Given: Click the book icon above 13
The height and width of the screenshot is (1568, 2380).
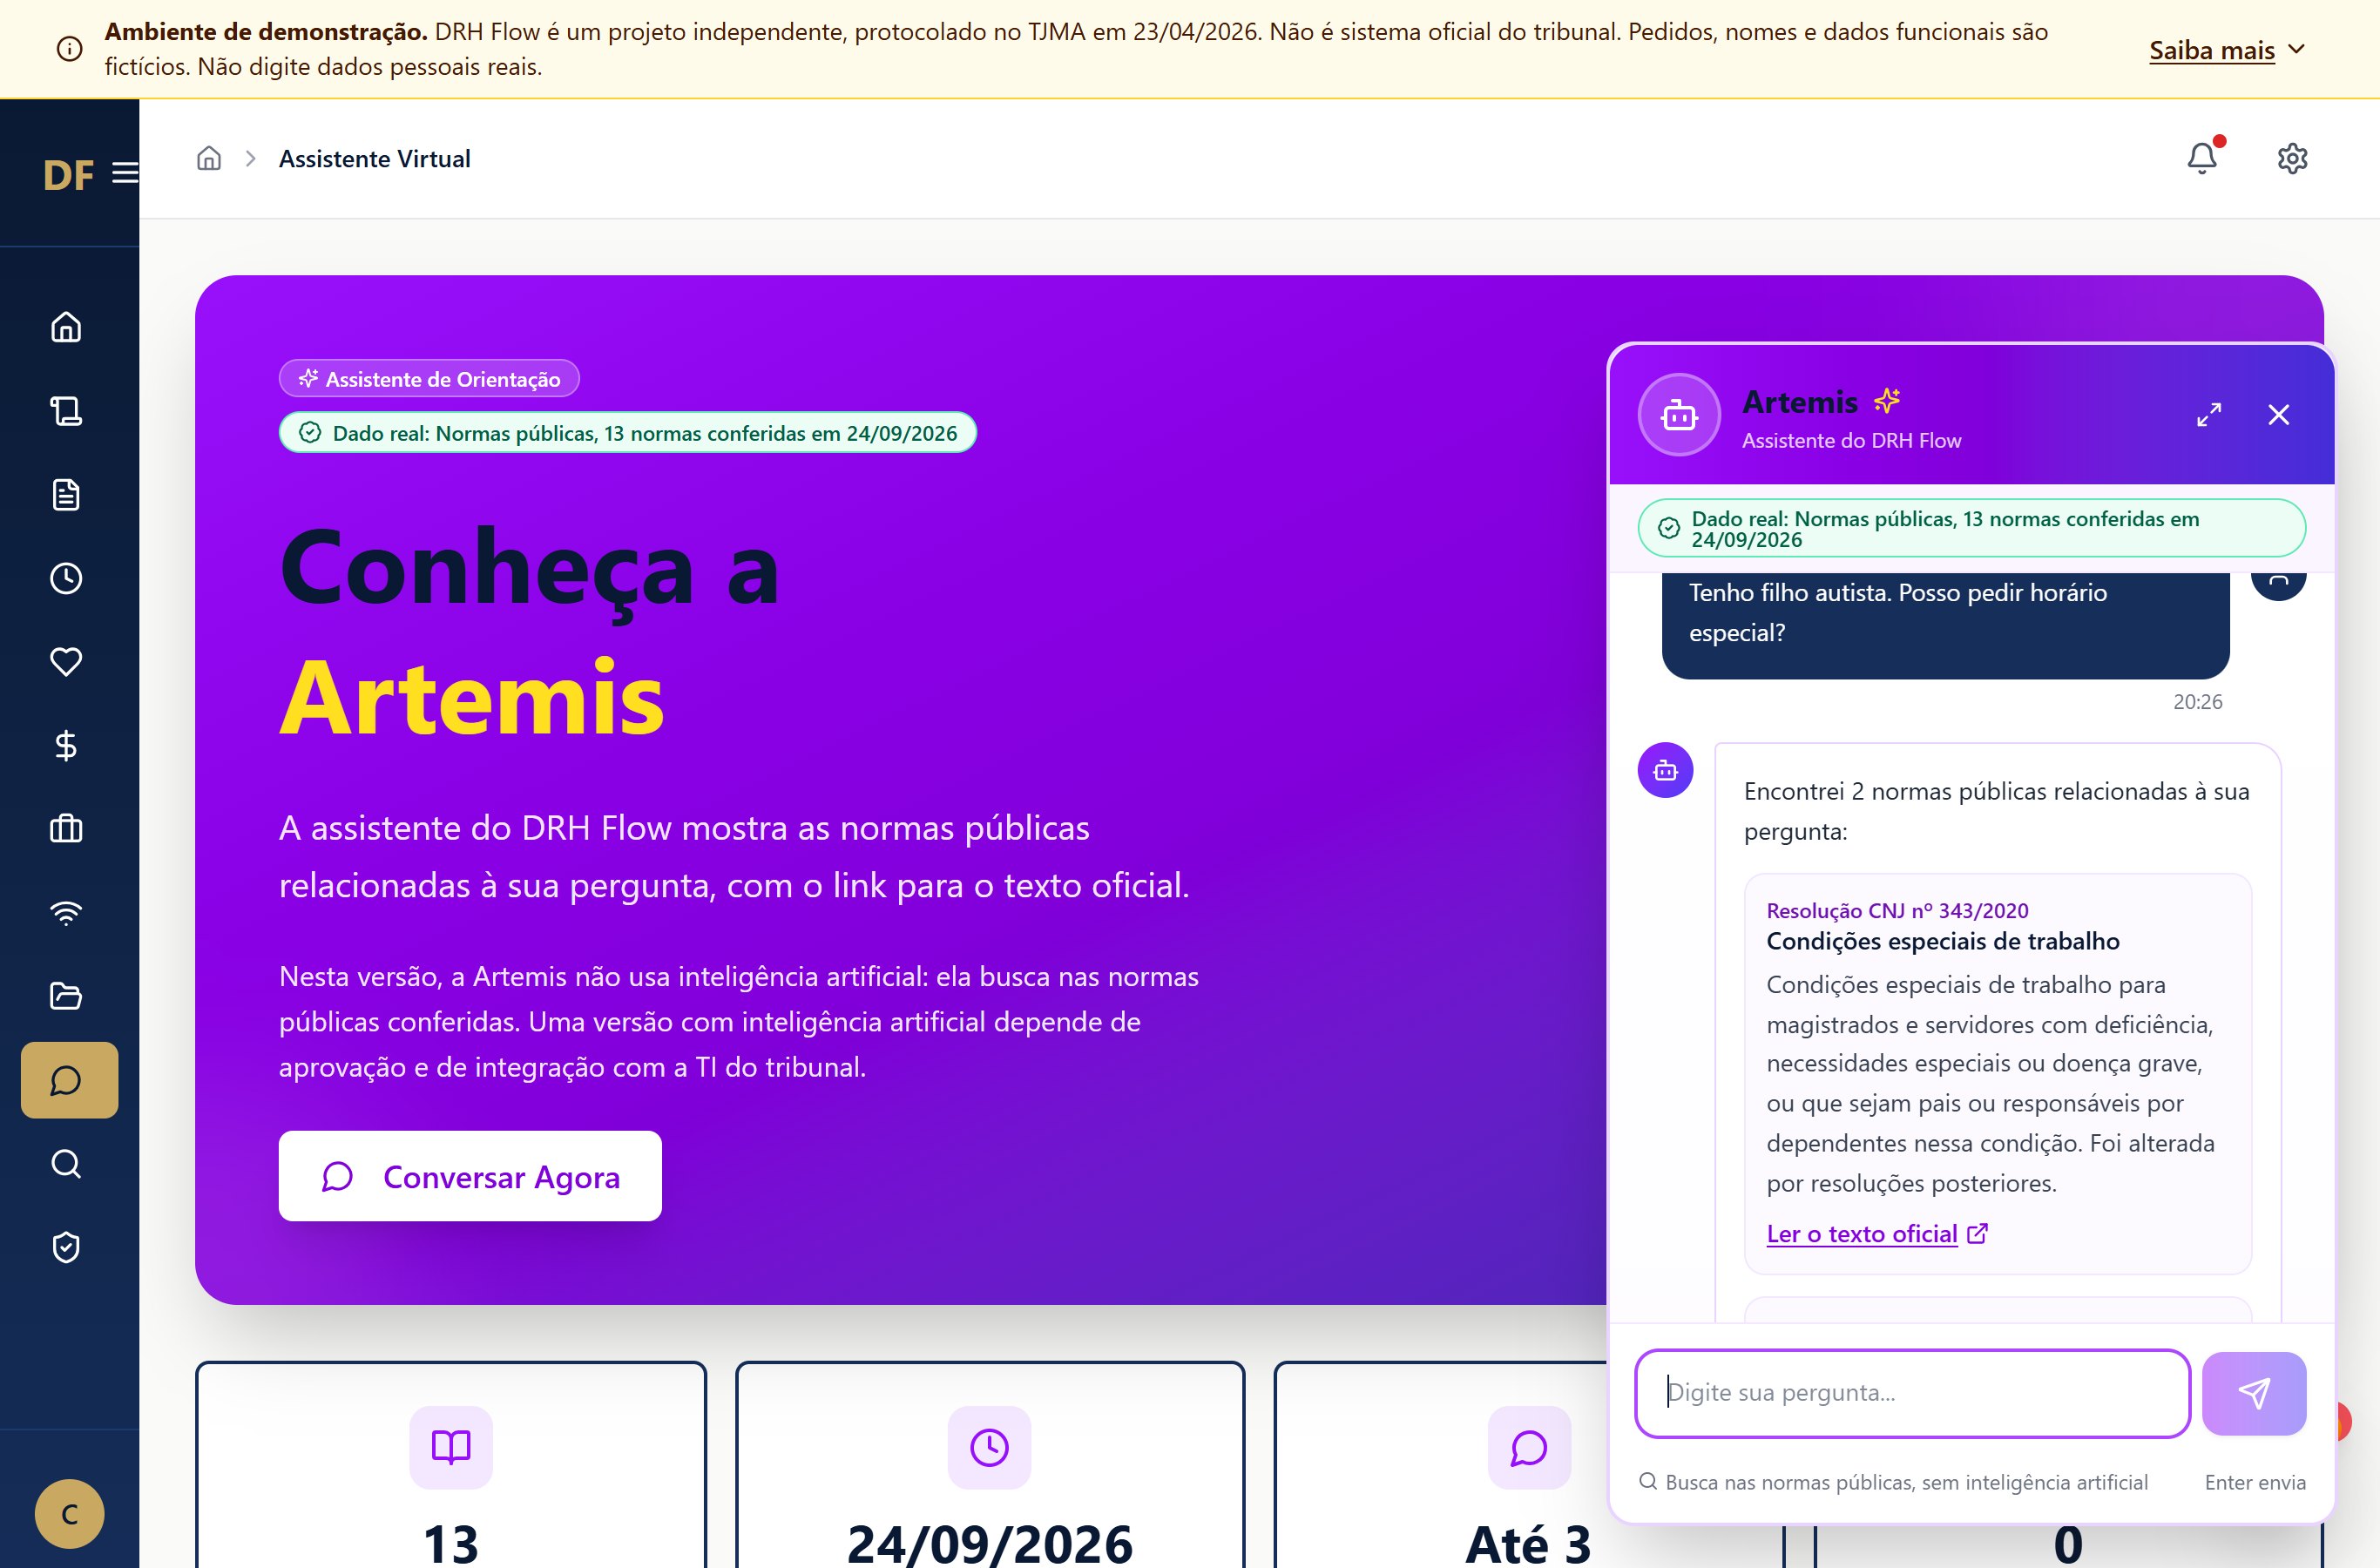Looking at the screenshot, I should pos(451,1447).
